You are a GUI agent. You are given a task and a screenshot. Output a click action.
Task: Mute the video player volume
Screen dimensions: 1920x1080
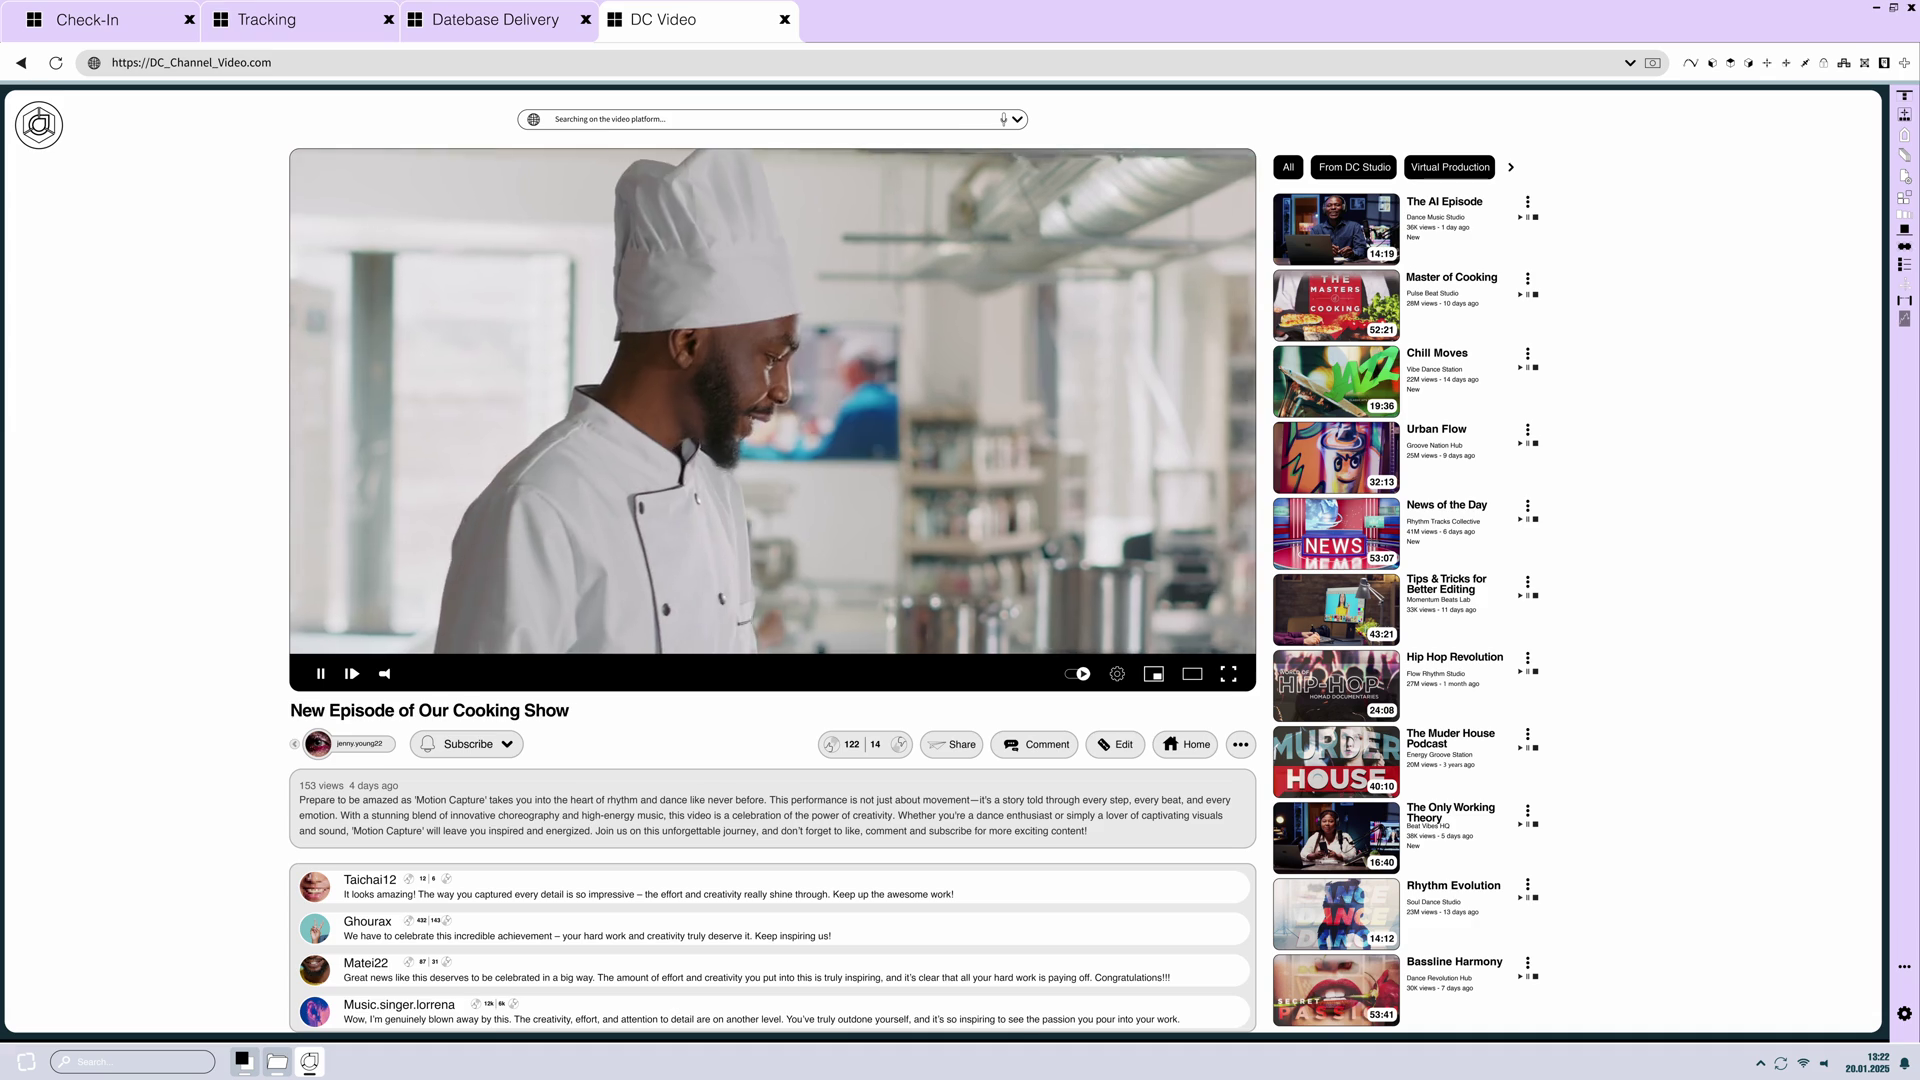(x=384, y=674)
